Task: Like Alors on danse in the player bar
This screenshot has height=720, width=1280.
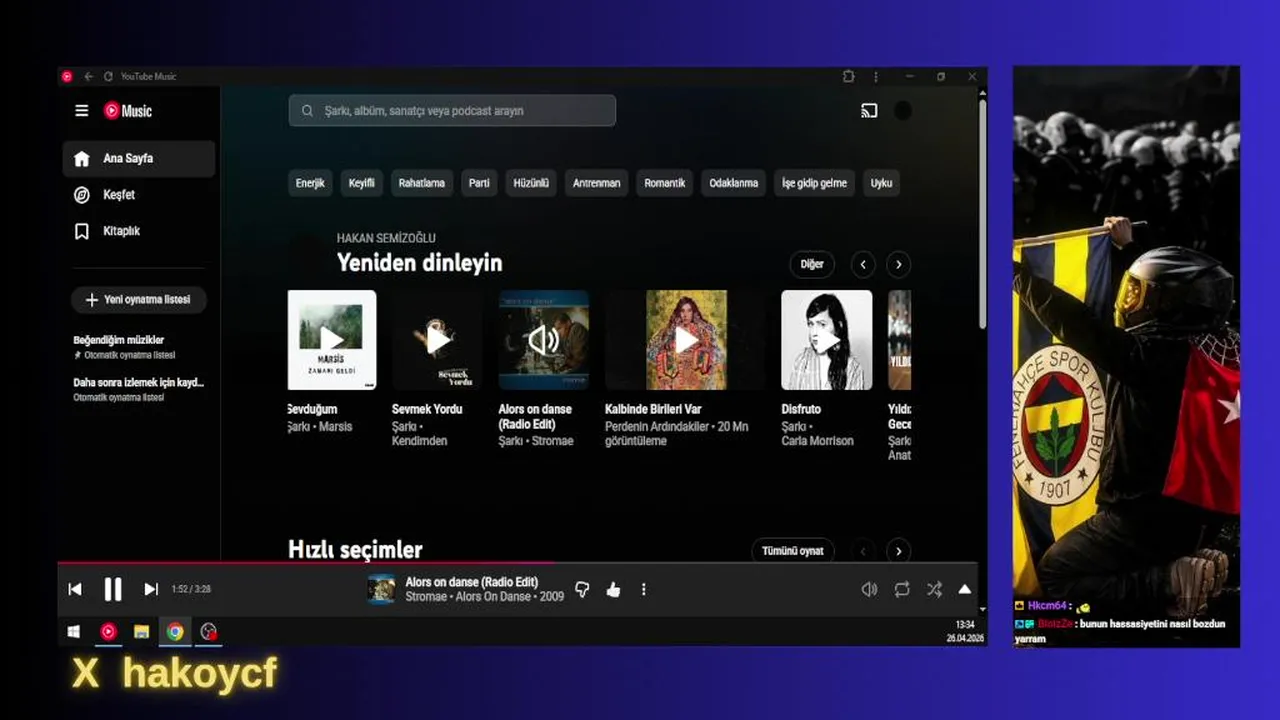Action: click(x=613, y=589)
